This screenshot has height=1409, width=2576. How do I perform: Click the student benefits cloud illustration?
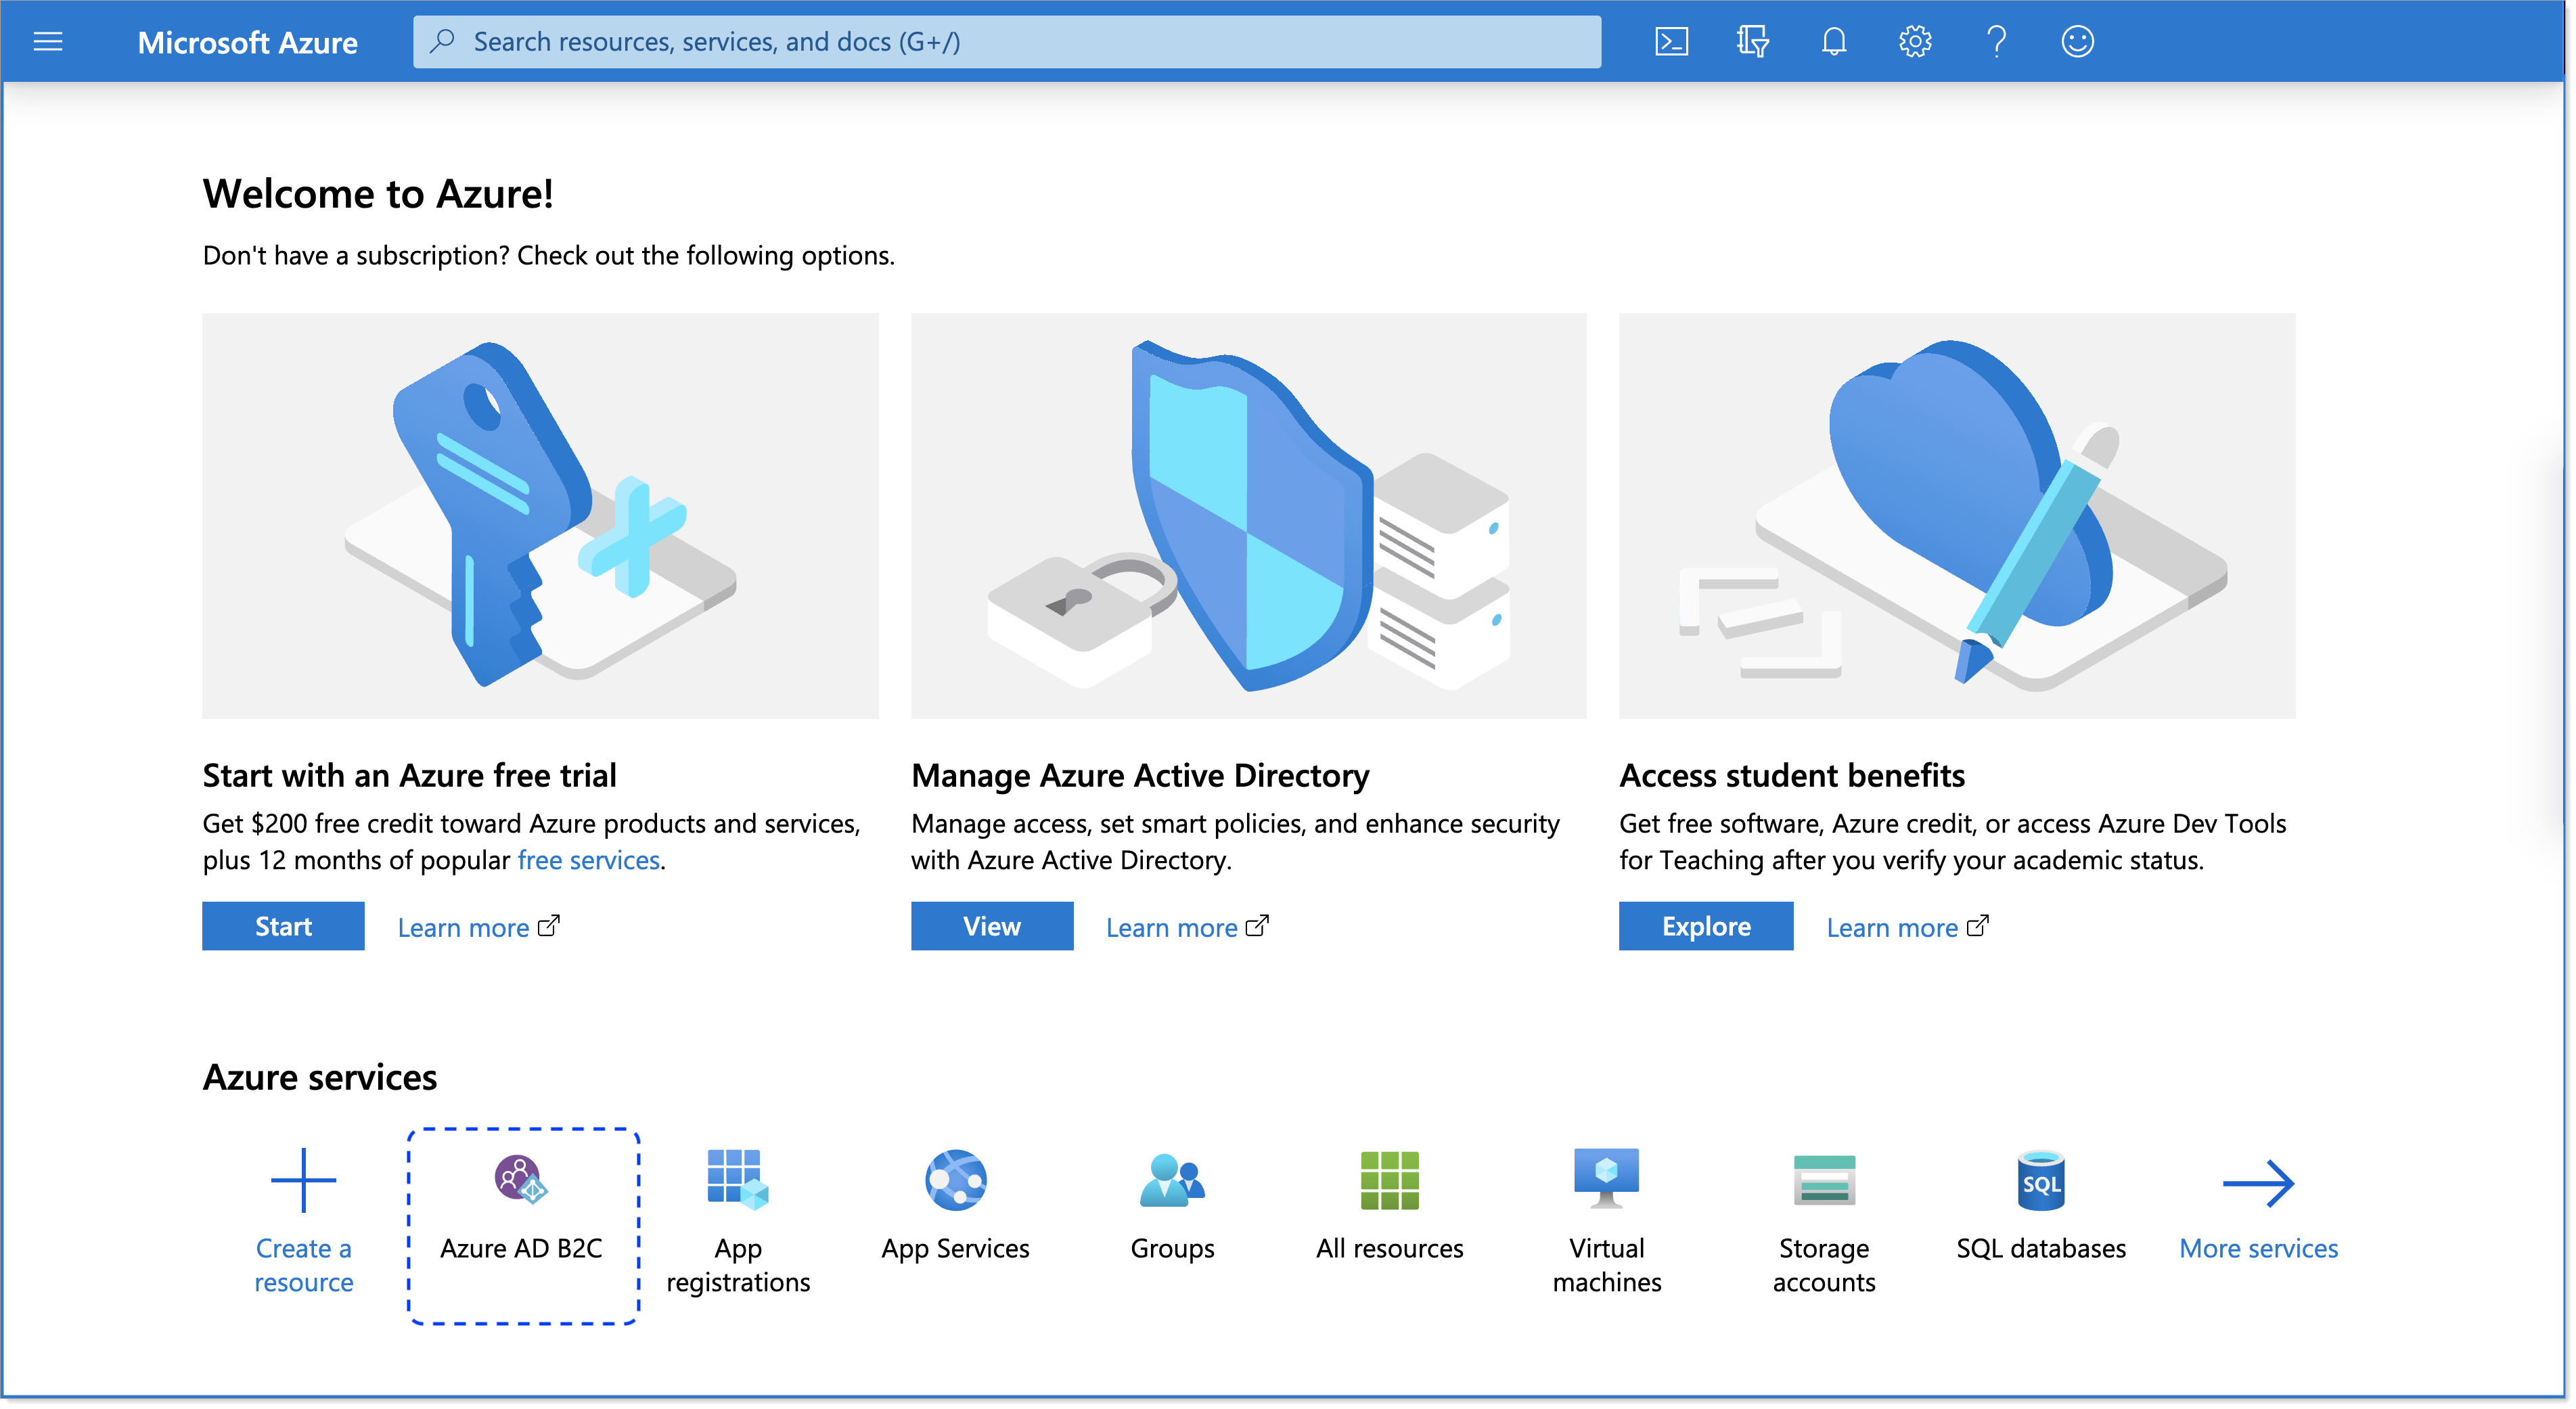coord(1957,516)
